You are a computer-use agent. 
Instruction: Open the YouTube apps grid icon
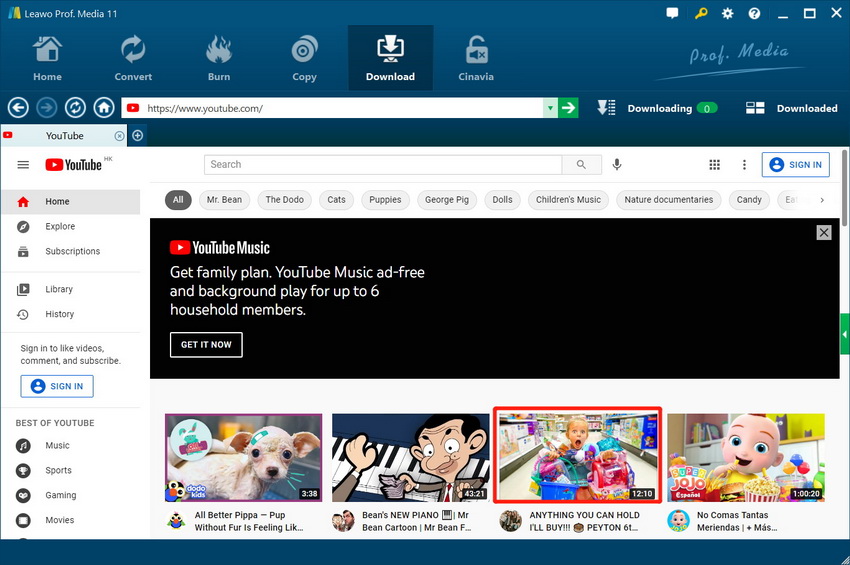click(714, 165)
